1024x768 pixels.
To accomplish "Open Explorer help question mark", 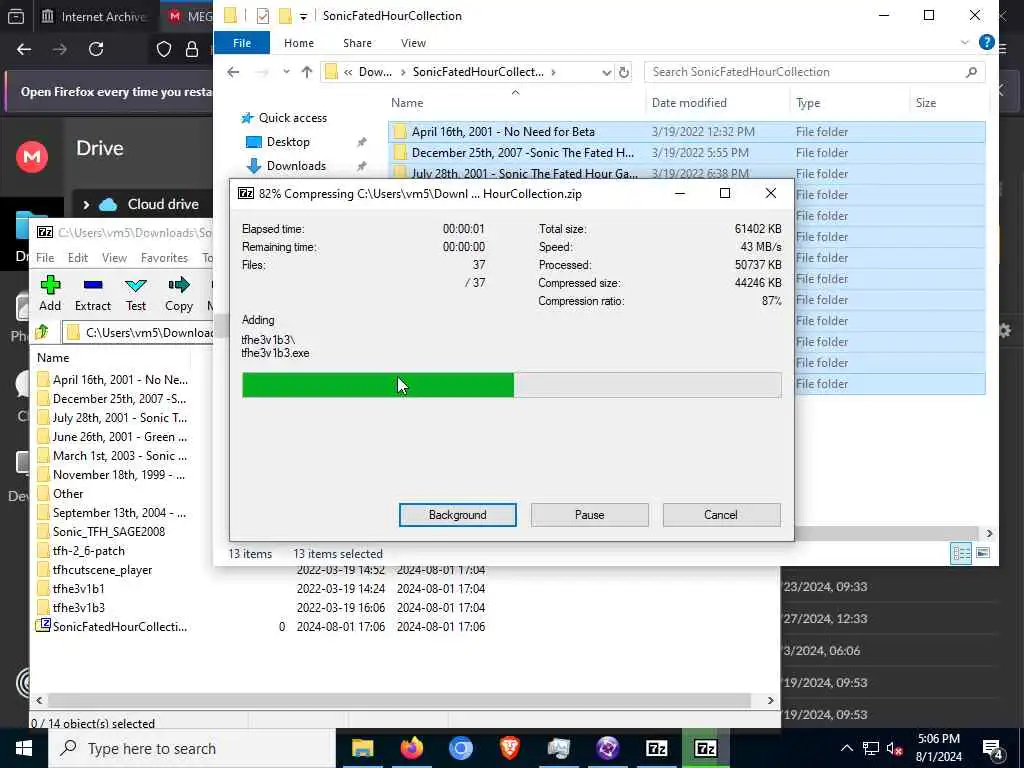I will pos(986,42).
